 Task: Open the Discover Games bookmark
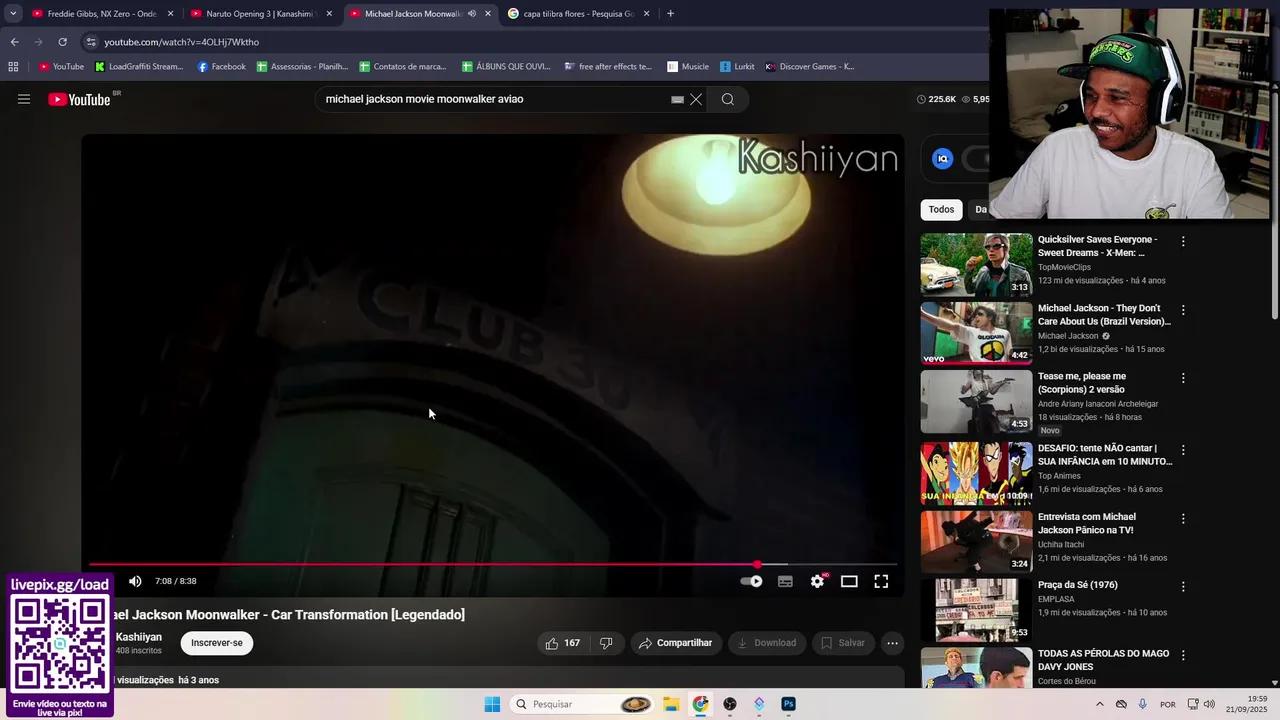(809, 67)
